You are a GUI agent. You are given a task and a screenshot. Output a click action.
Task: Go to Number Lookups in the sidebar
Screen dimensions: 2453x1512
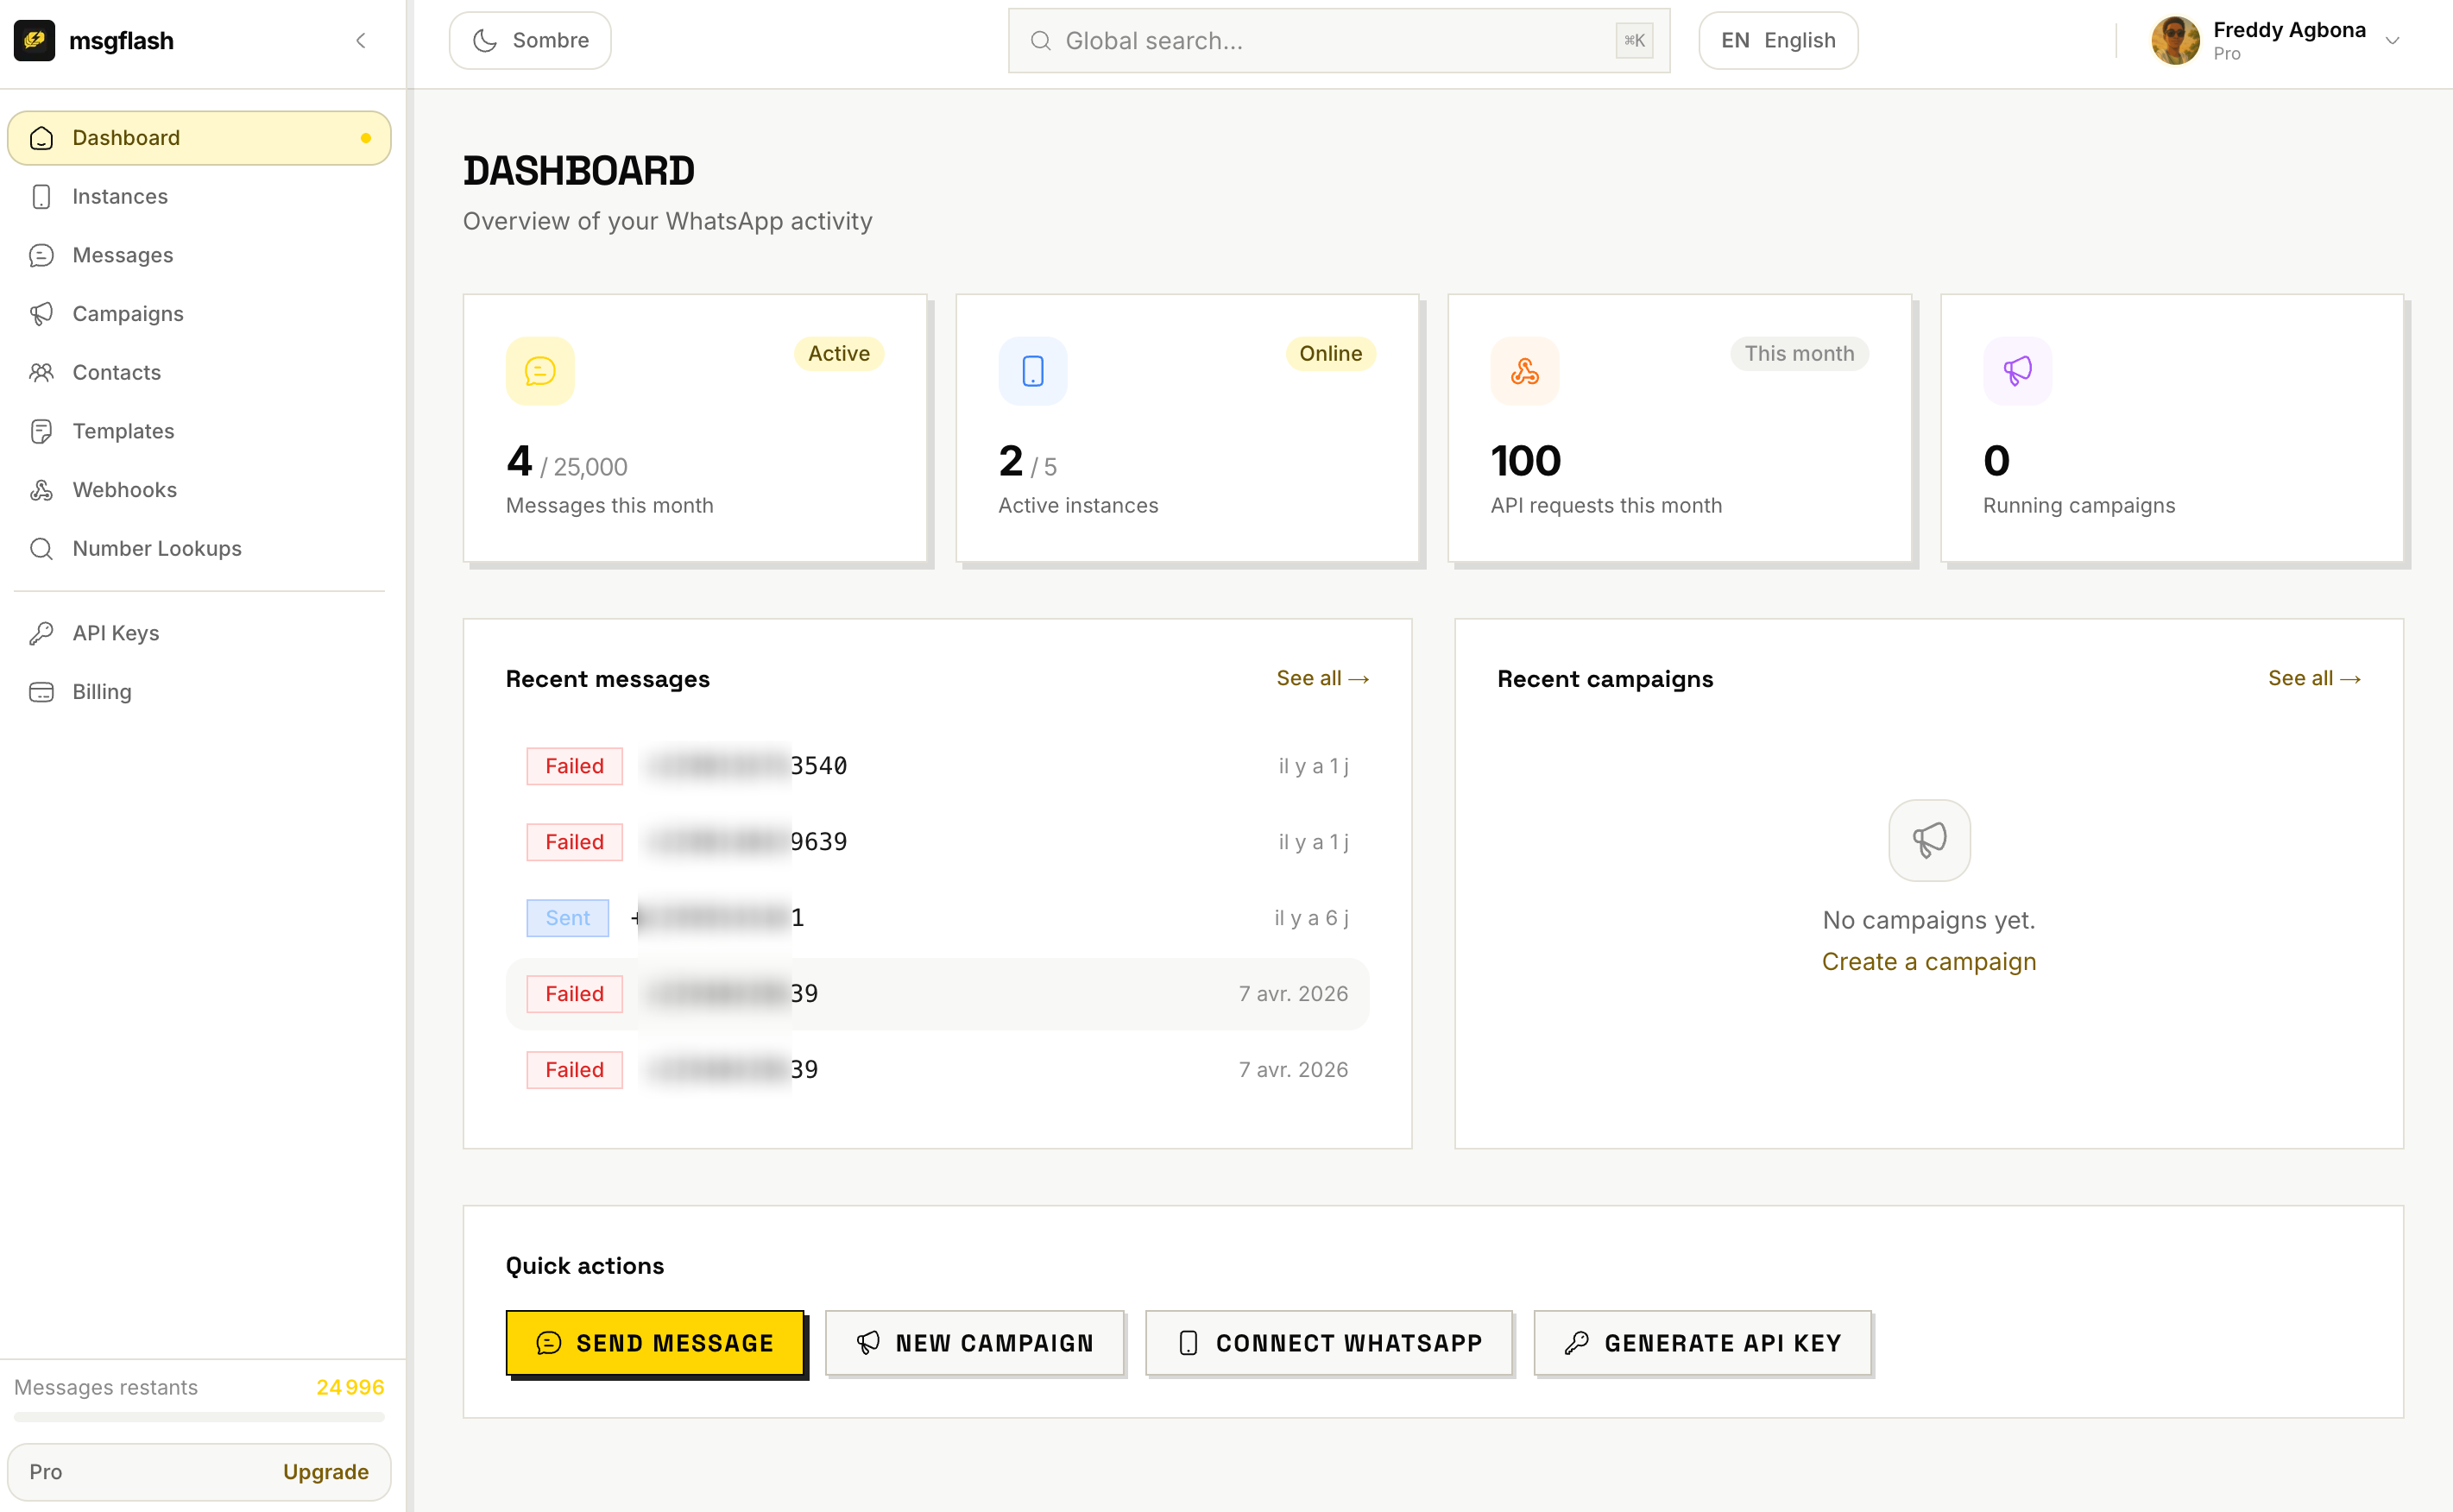156,548
